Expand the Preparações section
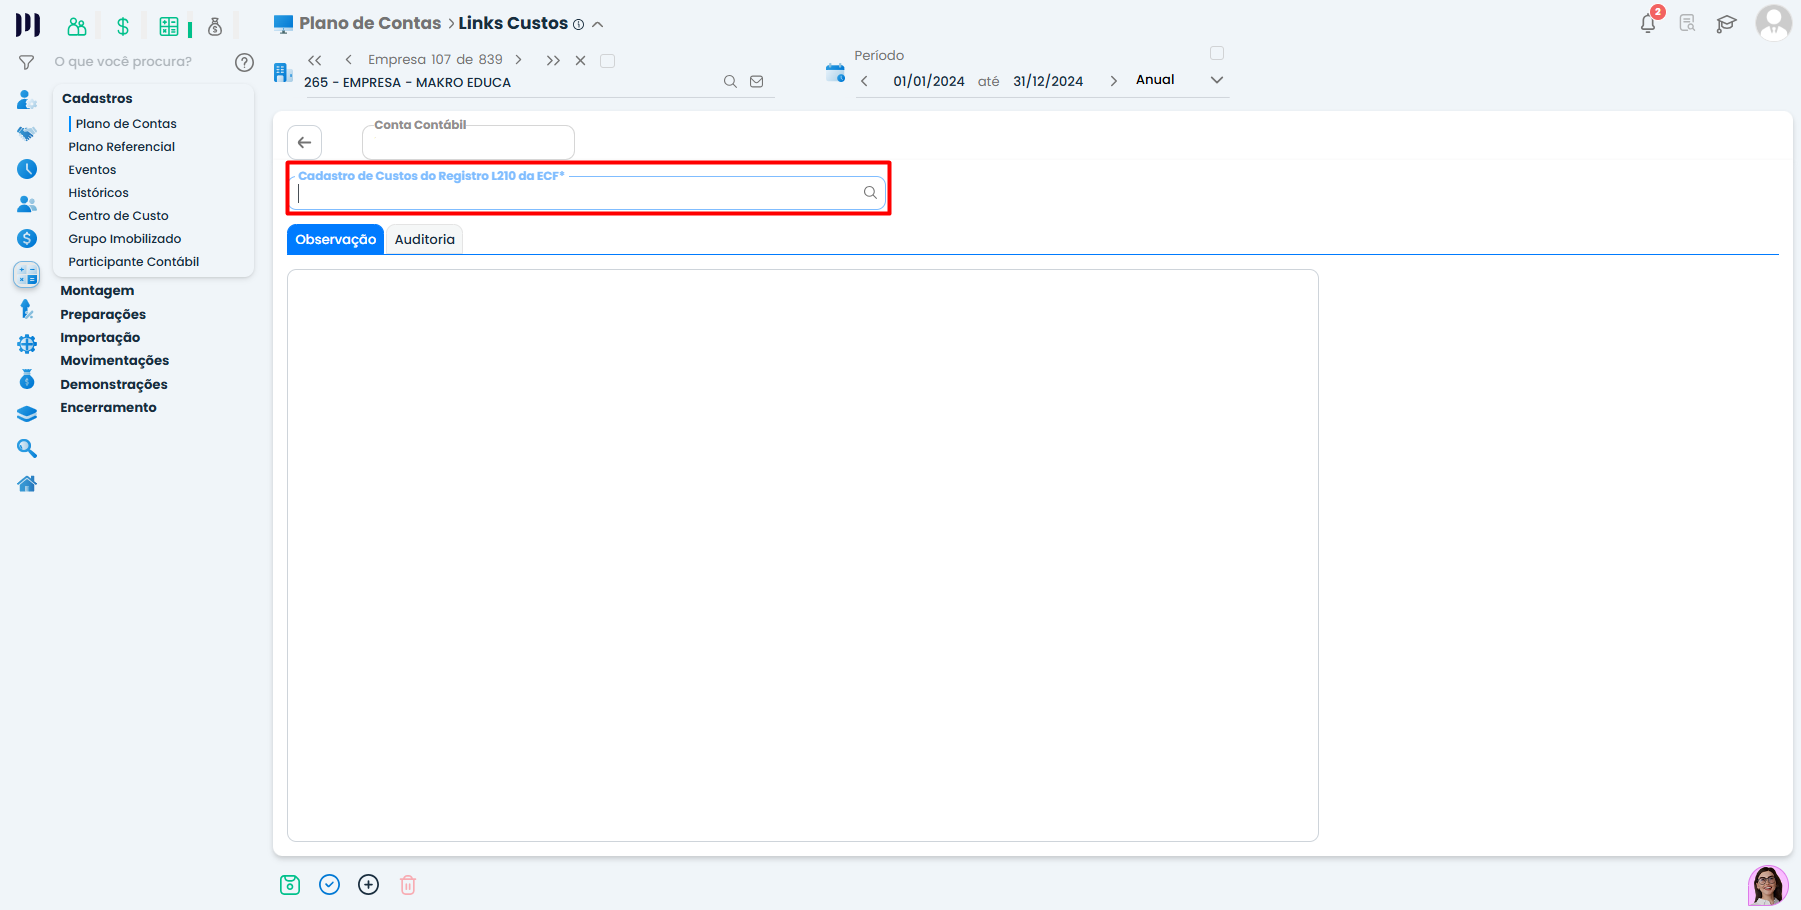The image size is (1801, 910). 103,315
